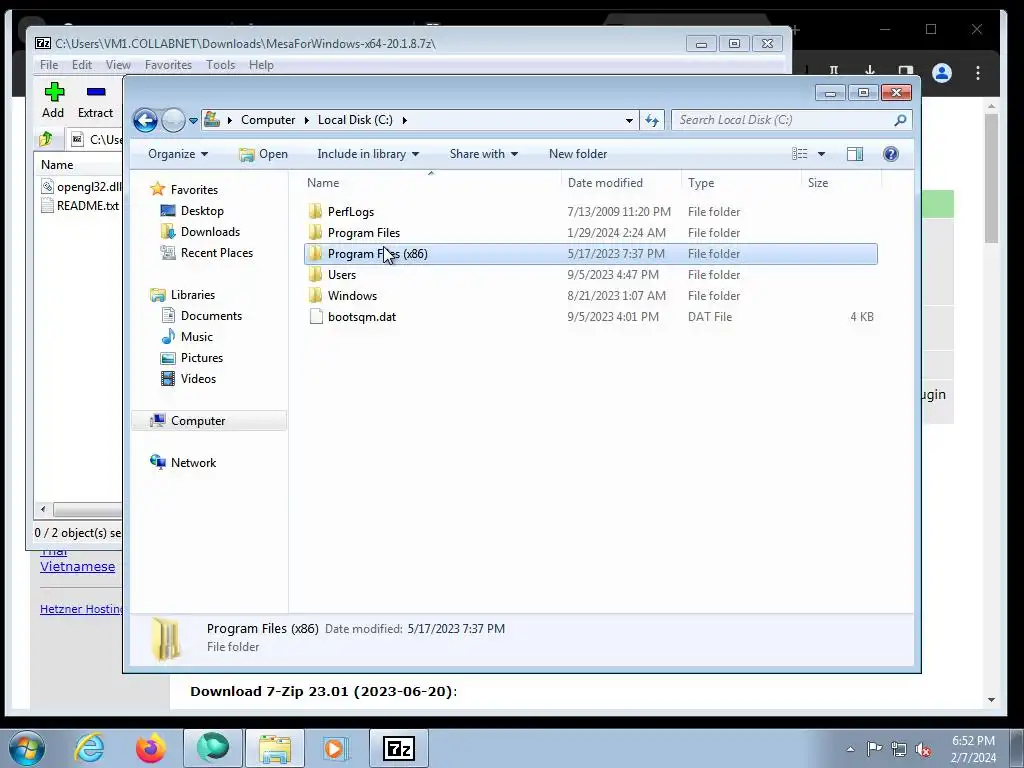This screenshot has width=1024, height=768.
Task: Click the browser page vertical scrollbar
Action: click(991, 178)
